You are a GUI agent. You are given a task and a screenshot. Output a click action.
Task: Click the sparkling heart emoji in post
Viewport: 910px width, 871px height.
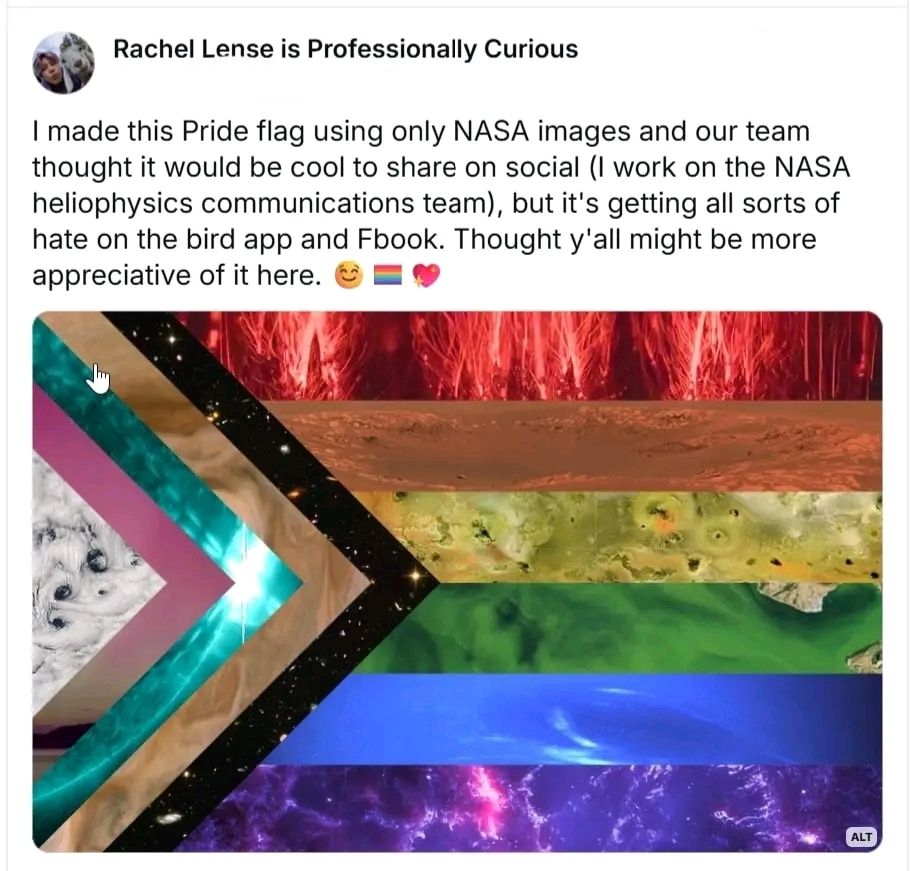pyautogui.click(x=427, y=275)
